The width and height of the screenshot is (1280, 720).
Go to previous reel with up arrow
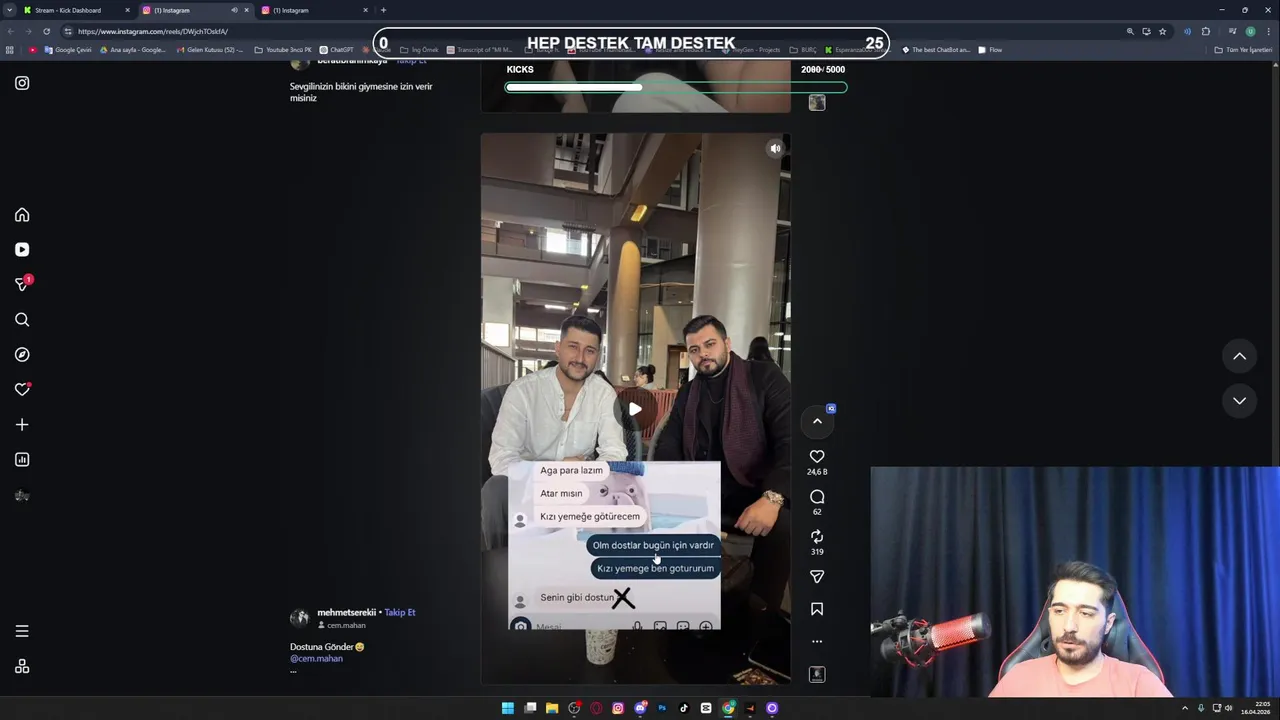(1239, 356)
